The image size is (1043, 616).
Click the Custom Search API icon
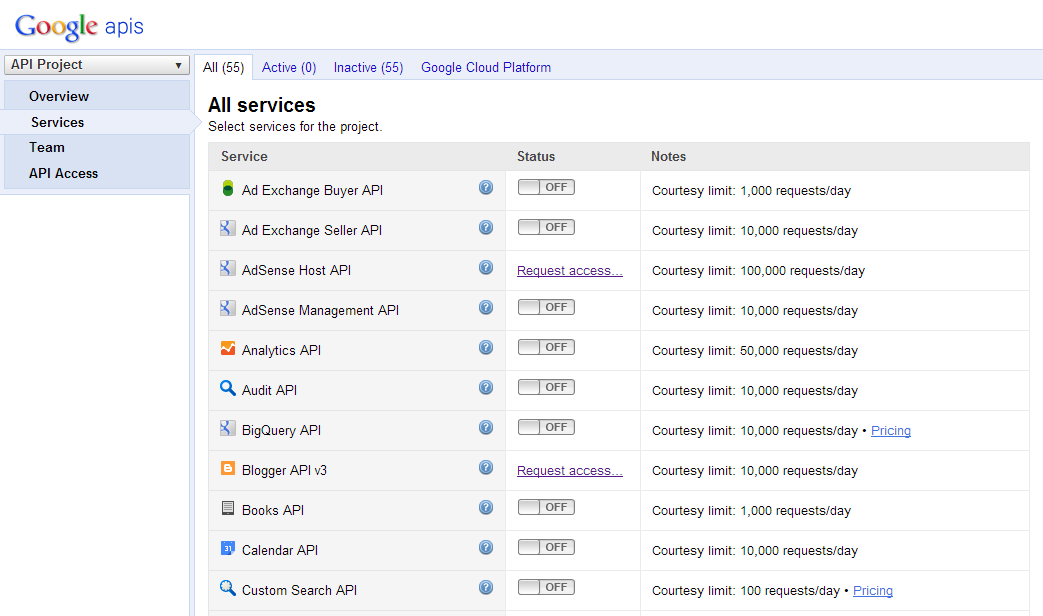[x=227, y=587]
